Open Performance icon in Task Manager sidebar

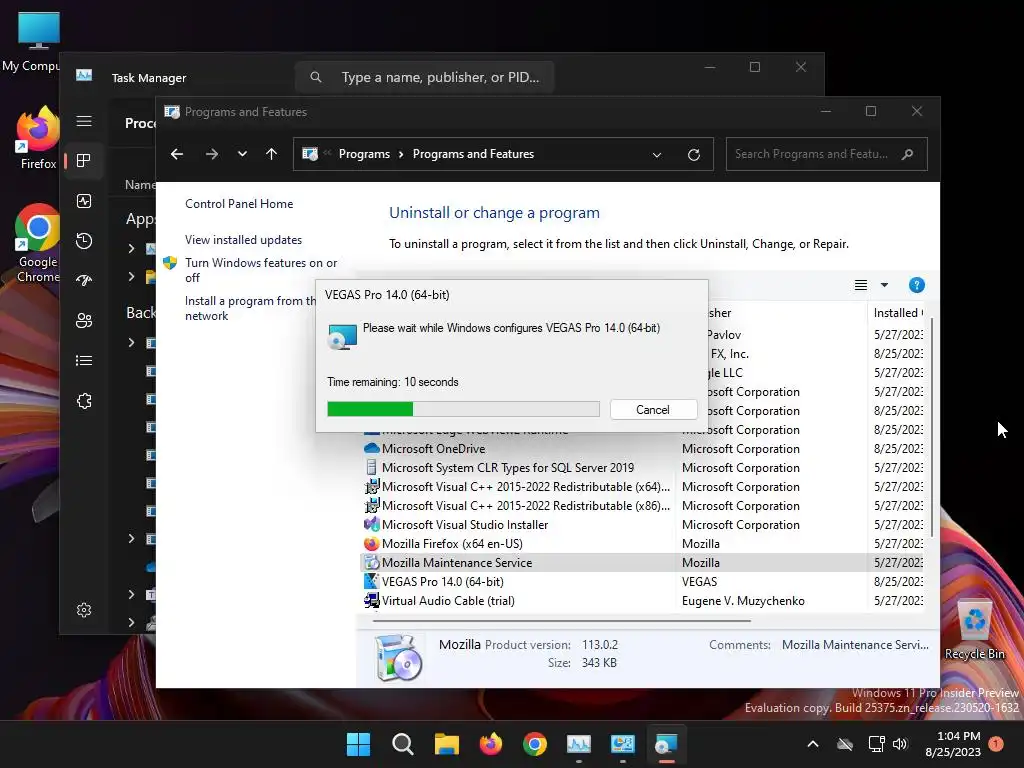84,201
